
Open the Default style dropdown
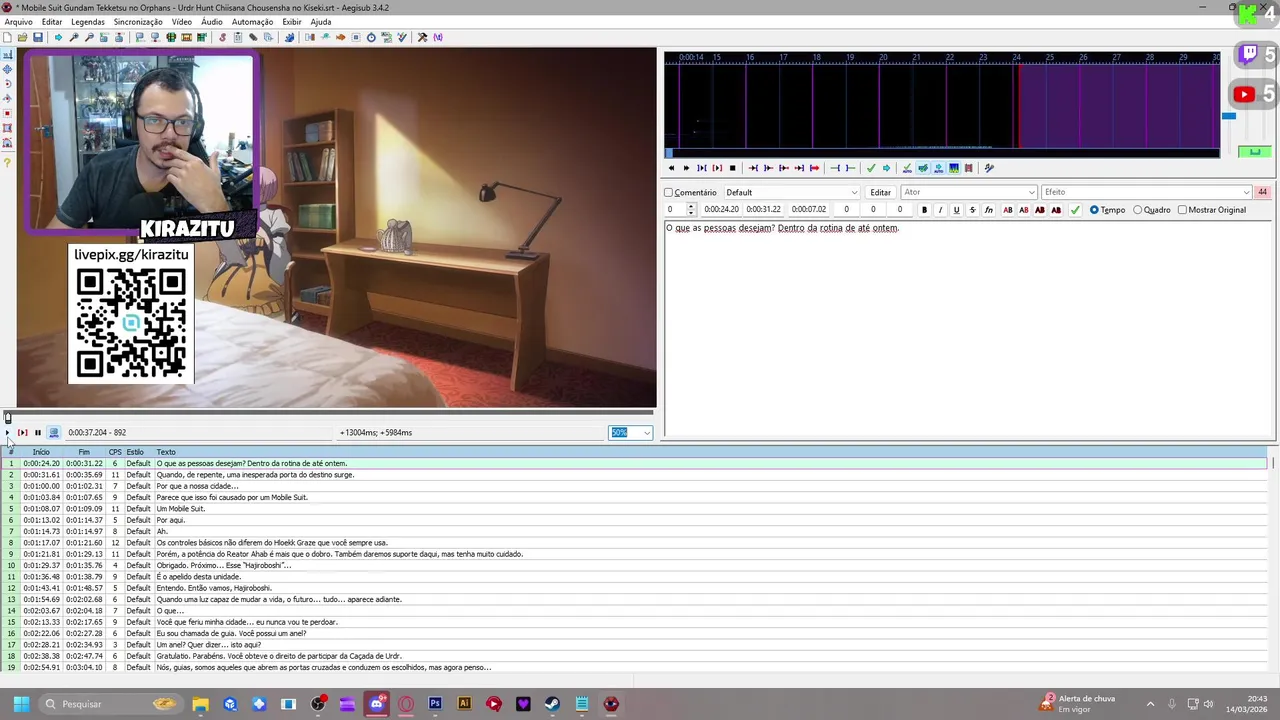791,192
